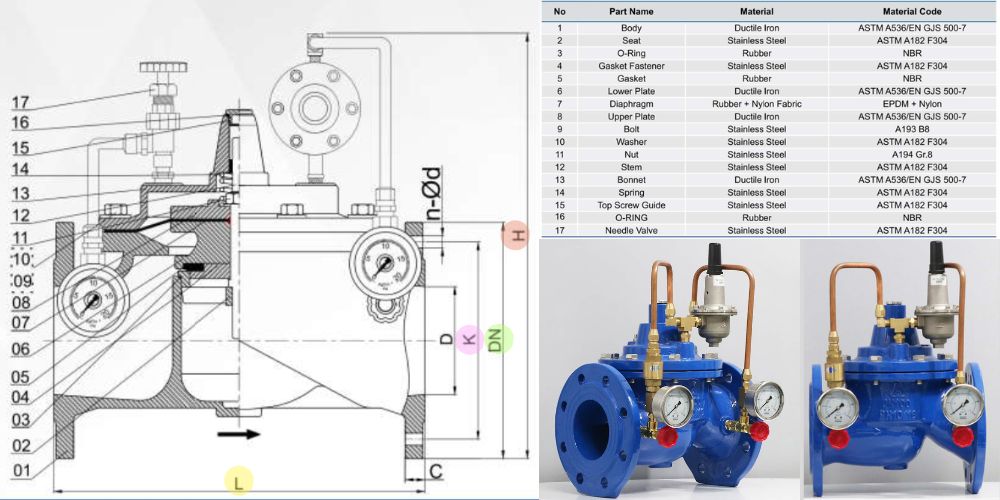
Task: Click the black flow direction arrow
Action: pyautogui.click(x=238, y=434)
